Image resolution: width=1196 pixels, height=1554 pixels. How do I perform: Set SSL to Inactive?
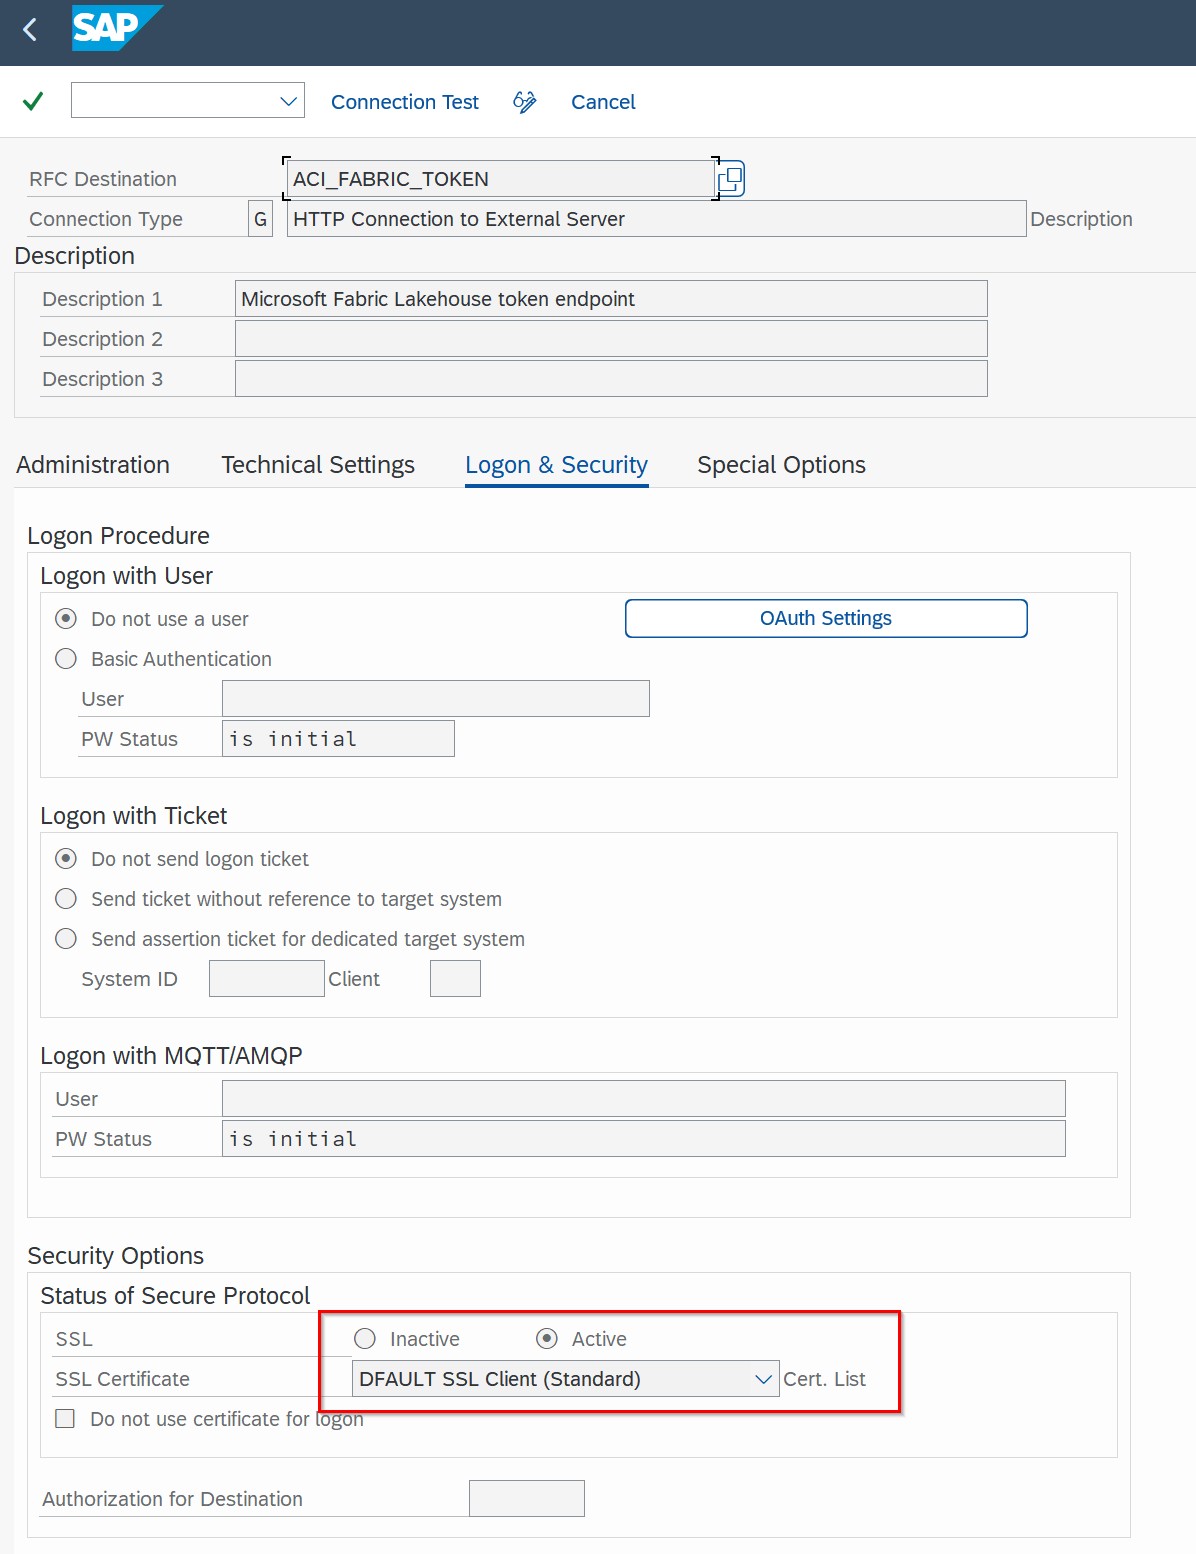tap(365, 1339)
